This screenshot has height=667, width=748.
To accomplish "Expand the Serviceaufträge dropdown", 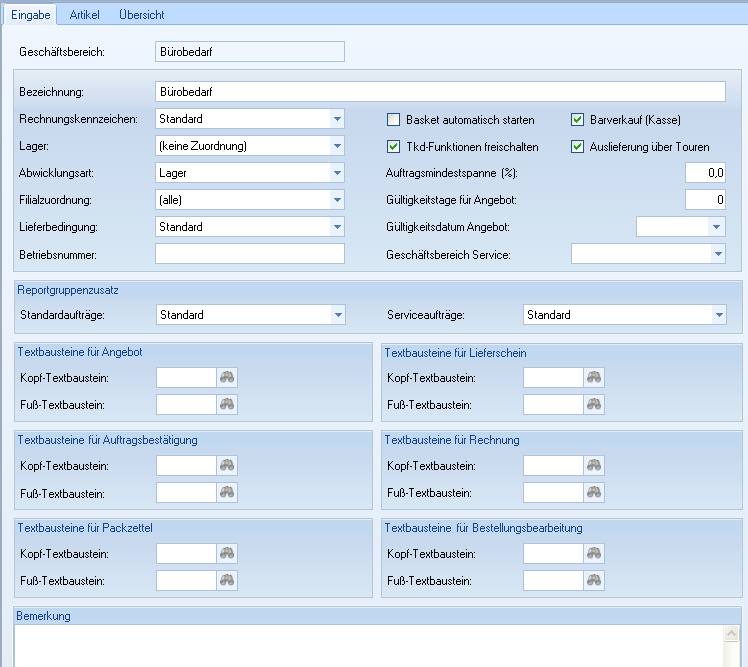I will coord(718,315).
